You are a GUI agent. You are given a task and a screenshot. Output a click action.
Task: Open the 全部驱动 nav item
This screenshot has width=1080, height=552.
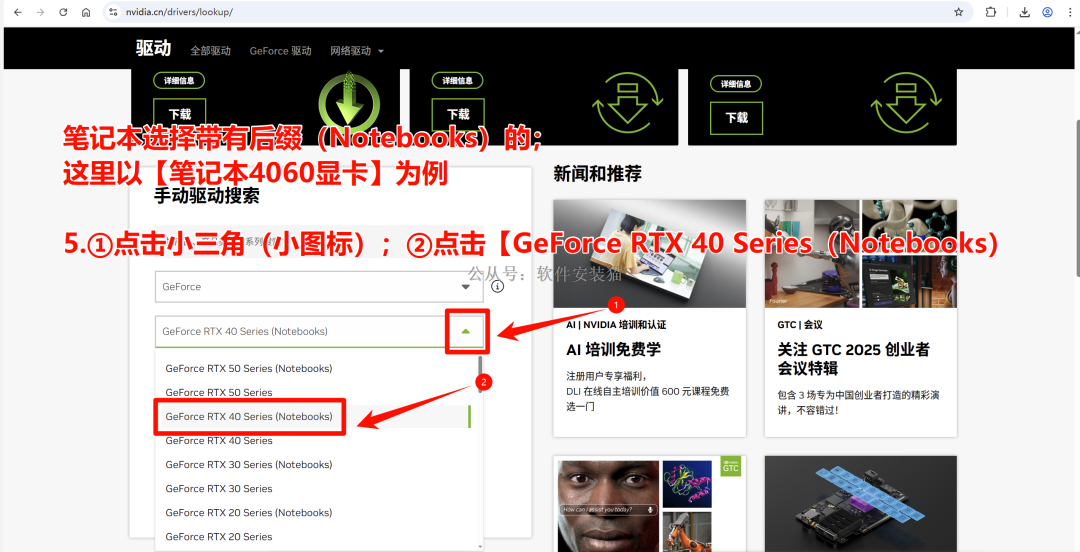(x=211, y=51)
